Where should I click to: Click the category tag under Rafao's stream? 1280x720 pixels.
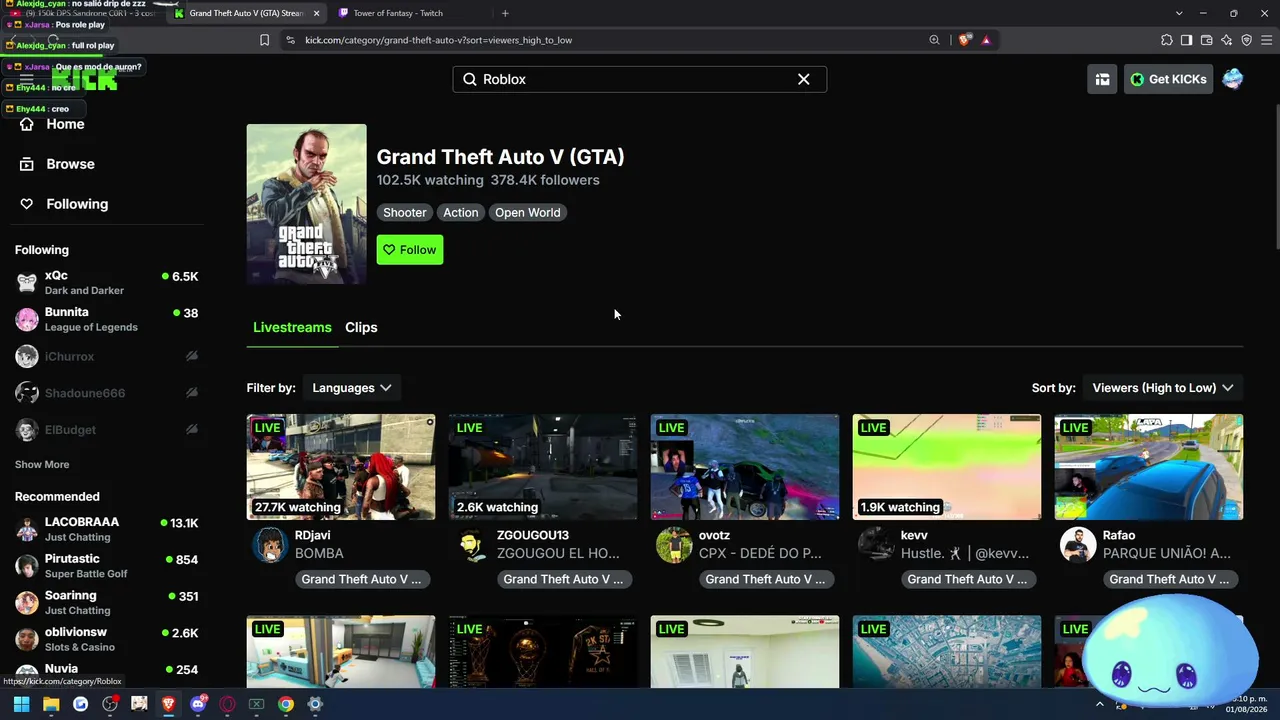[1169, 579]
